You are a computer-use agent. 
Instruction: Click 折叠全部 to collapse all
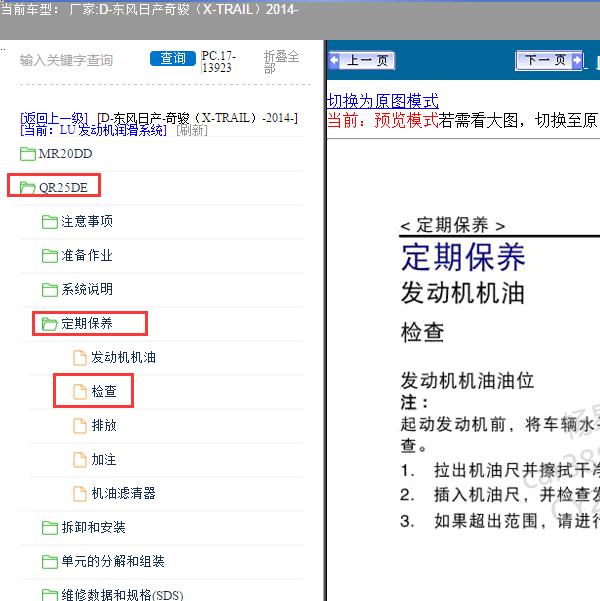[x=281, y=62]
